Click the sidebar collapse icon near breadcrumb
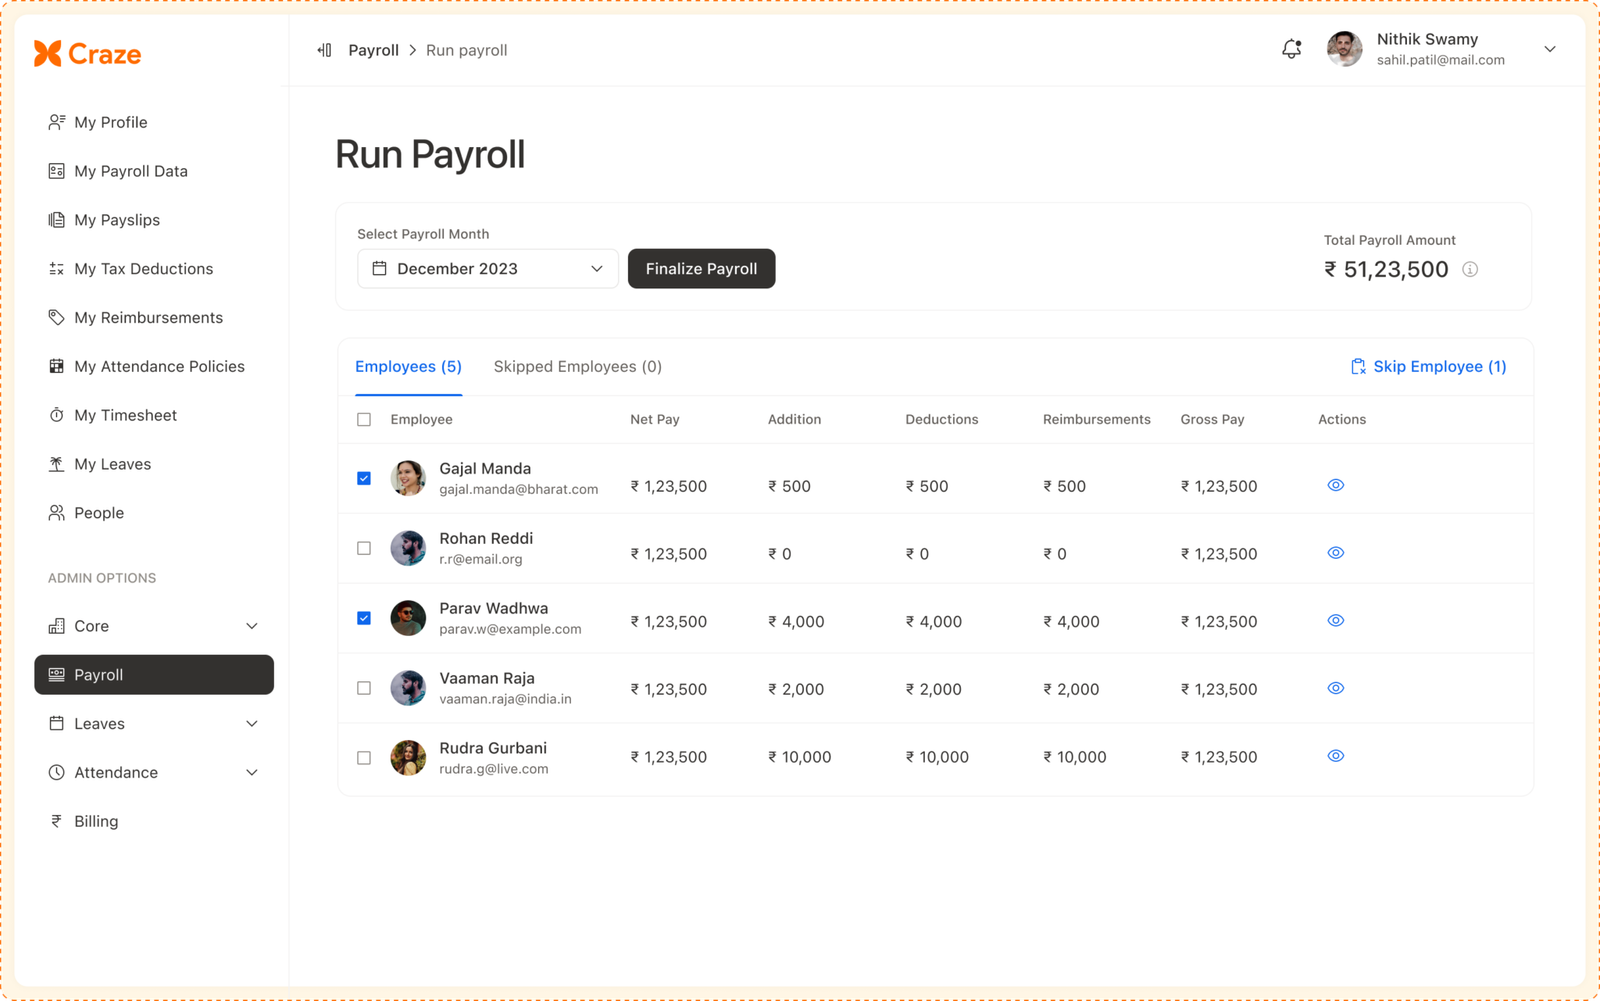 coord(323,49)
